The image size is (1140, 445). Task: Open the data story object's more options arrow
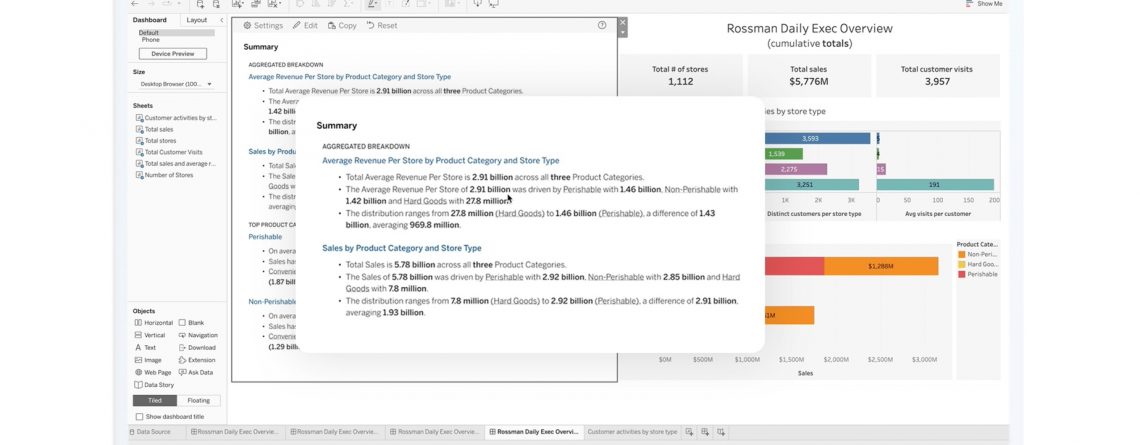[x=622, y=32]
